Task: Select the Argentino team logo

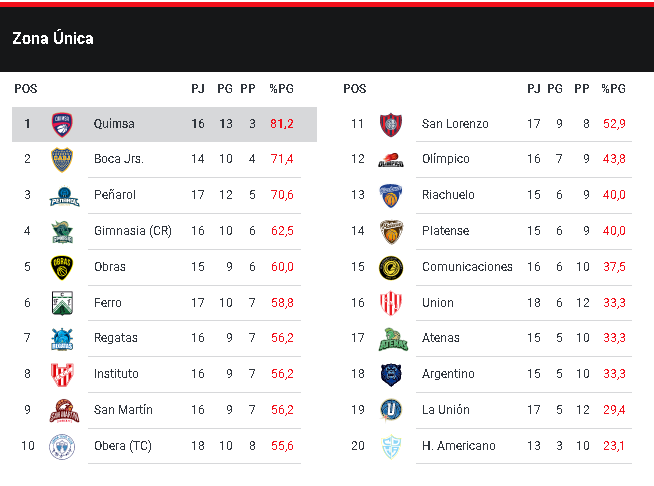Action: (x=390, y=374)
